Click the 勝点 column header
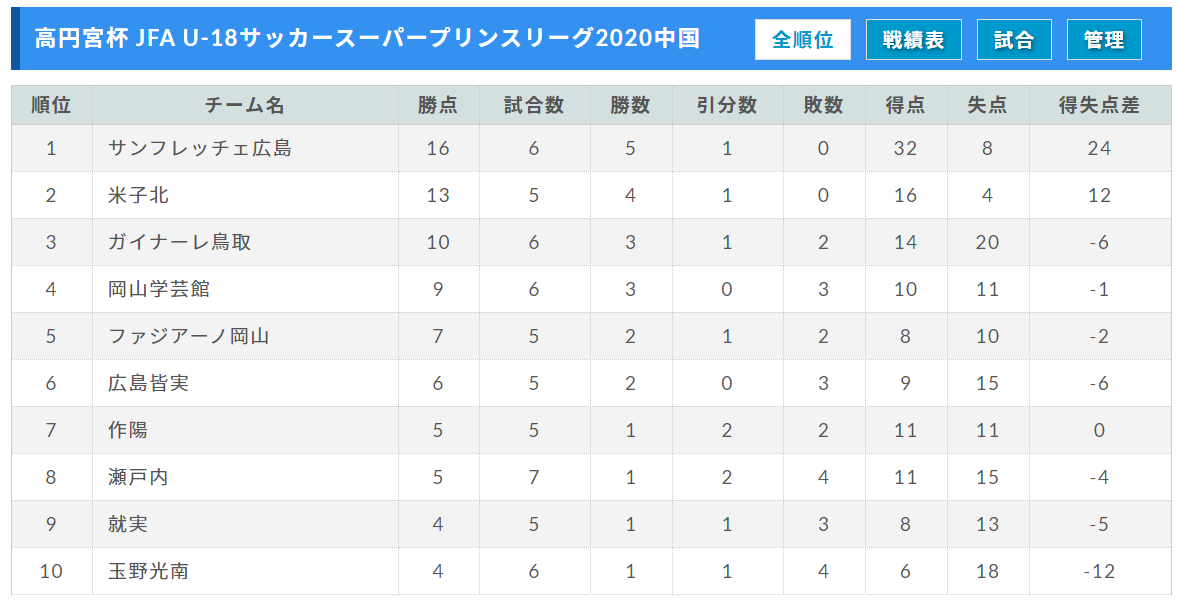This screenshot has height=603, width=1181. tap(437, 105)
